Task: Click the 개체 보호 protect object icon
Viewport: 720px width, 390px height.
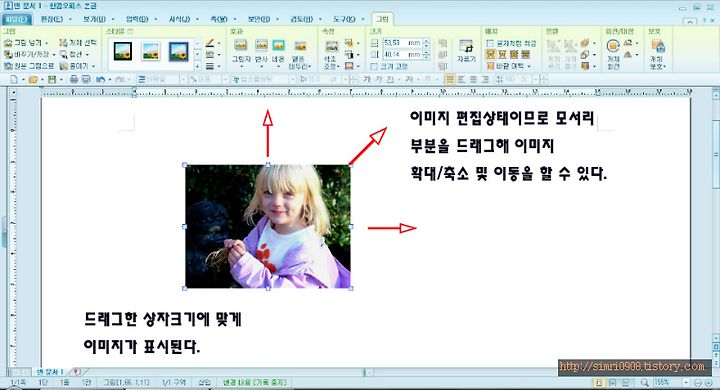Action: [658, 46]
